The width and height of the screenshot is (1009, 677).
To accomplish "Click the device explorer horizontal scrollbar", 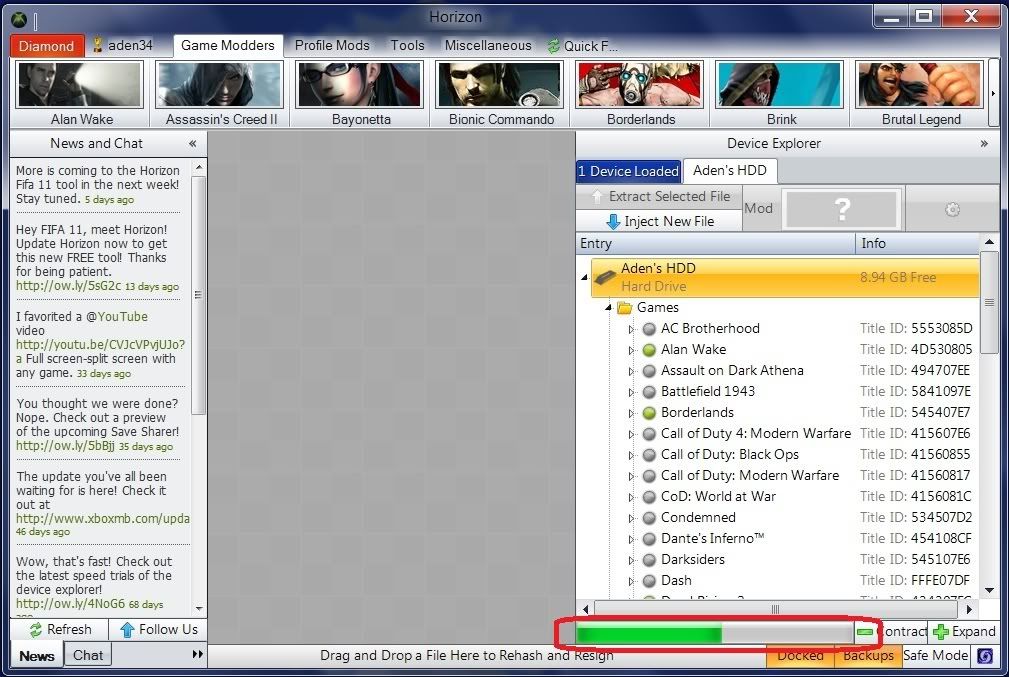I will click(x=777, y=609).
